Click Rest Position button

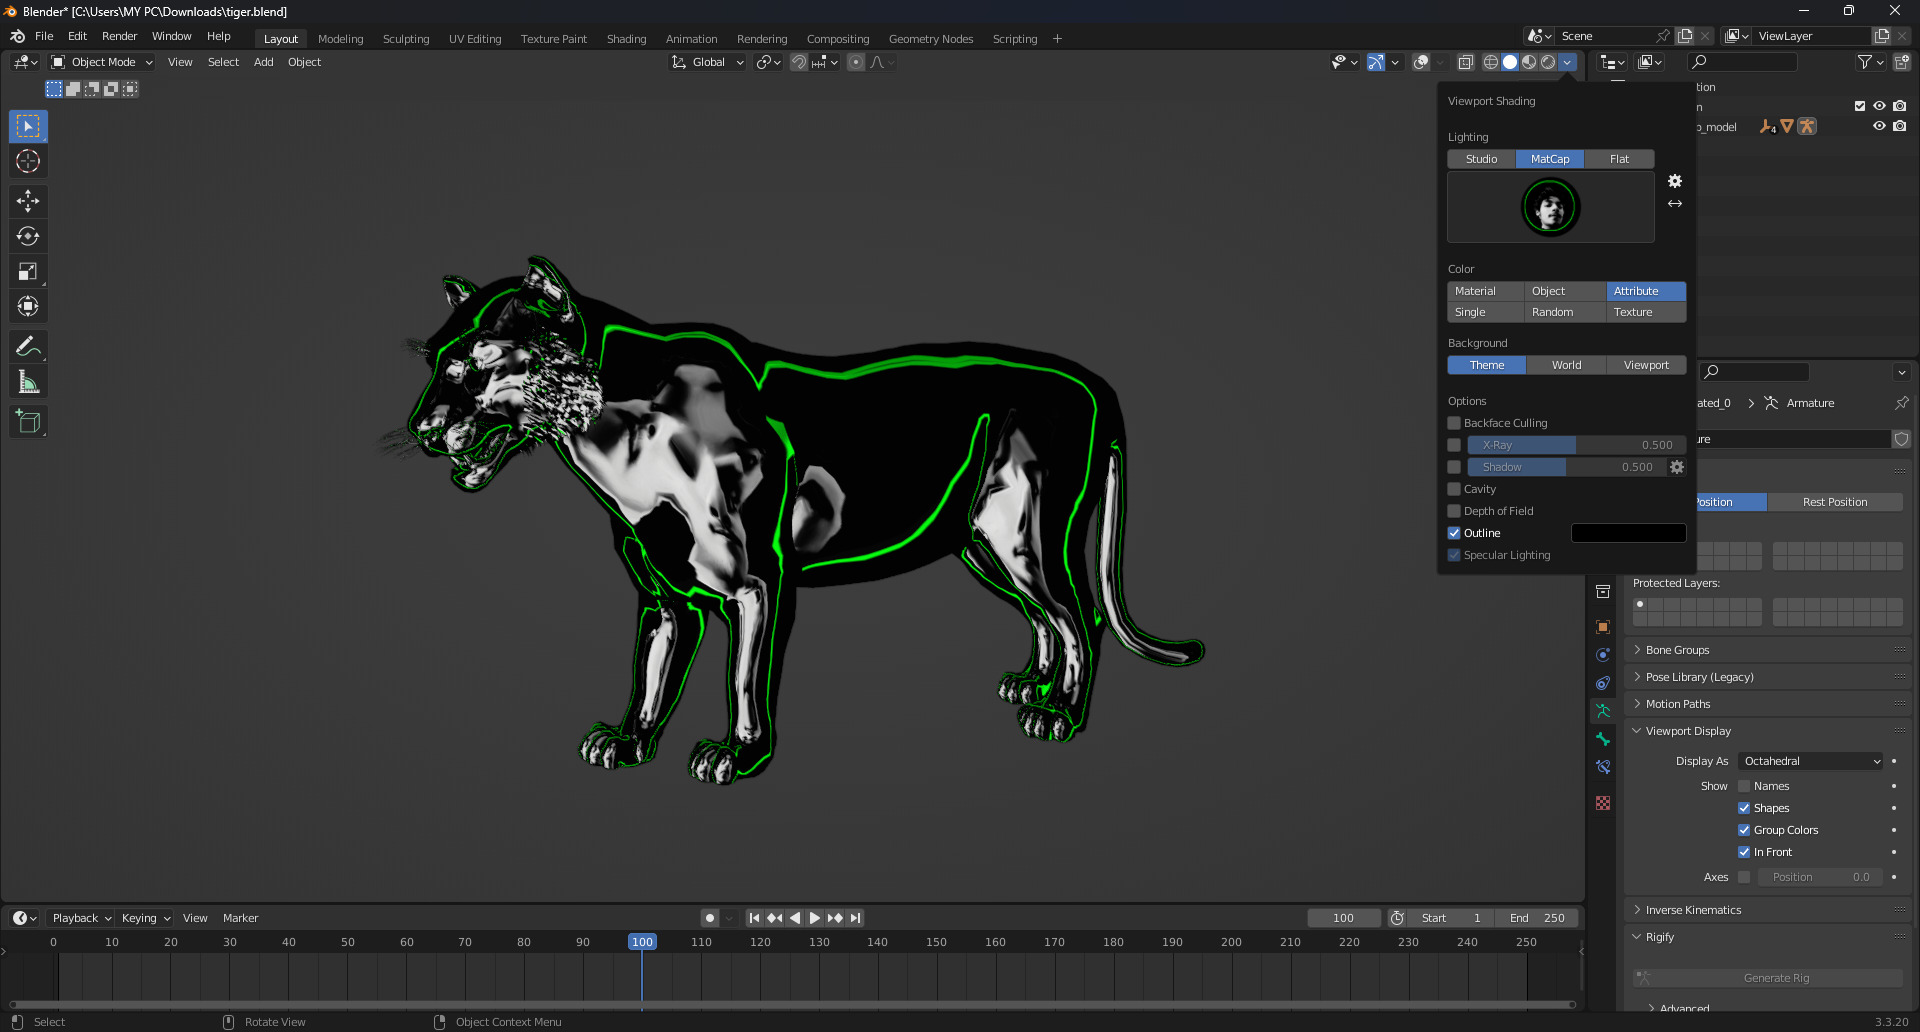(1835, 502)
